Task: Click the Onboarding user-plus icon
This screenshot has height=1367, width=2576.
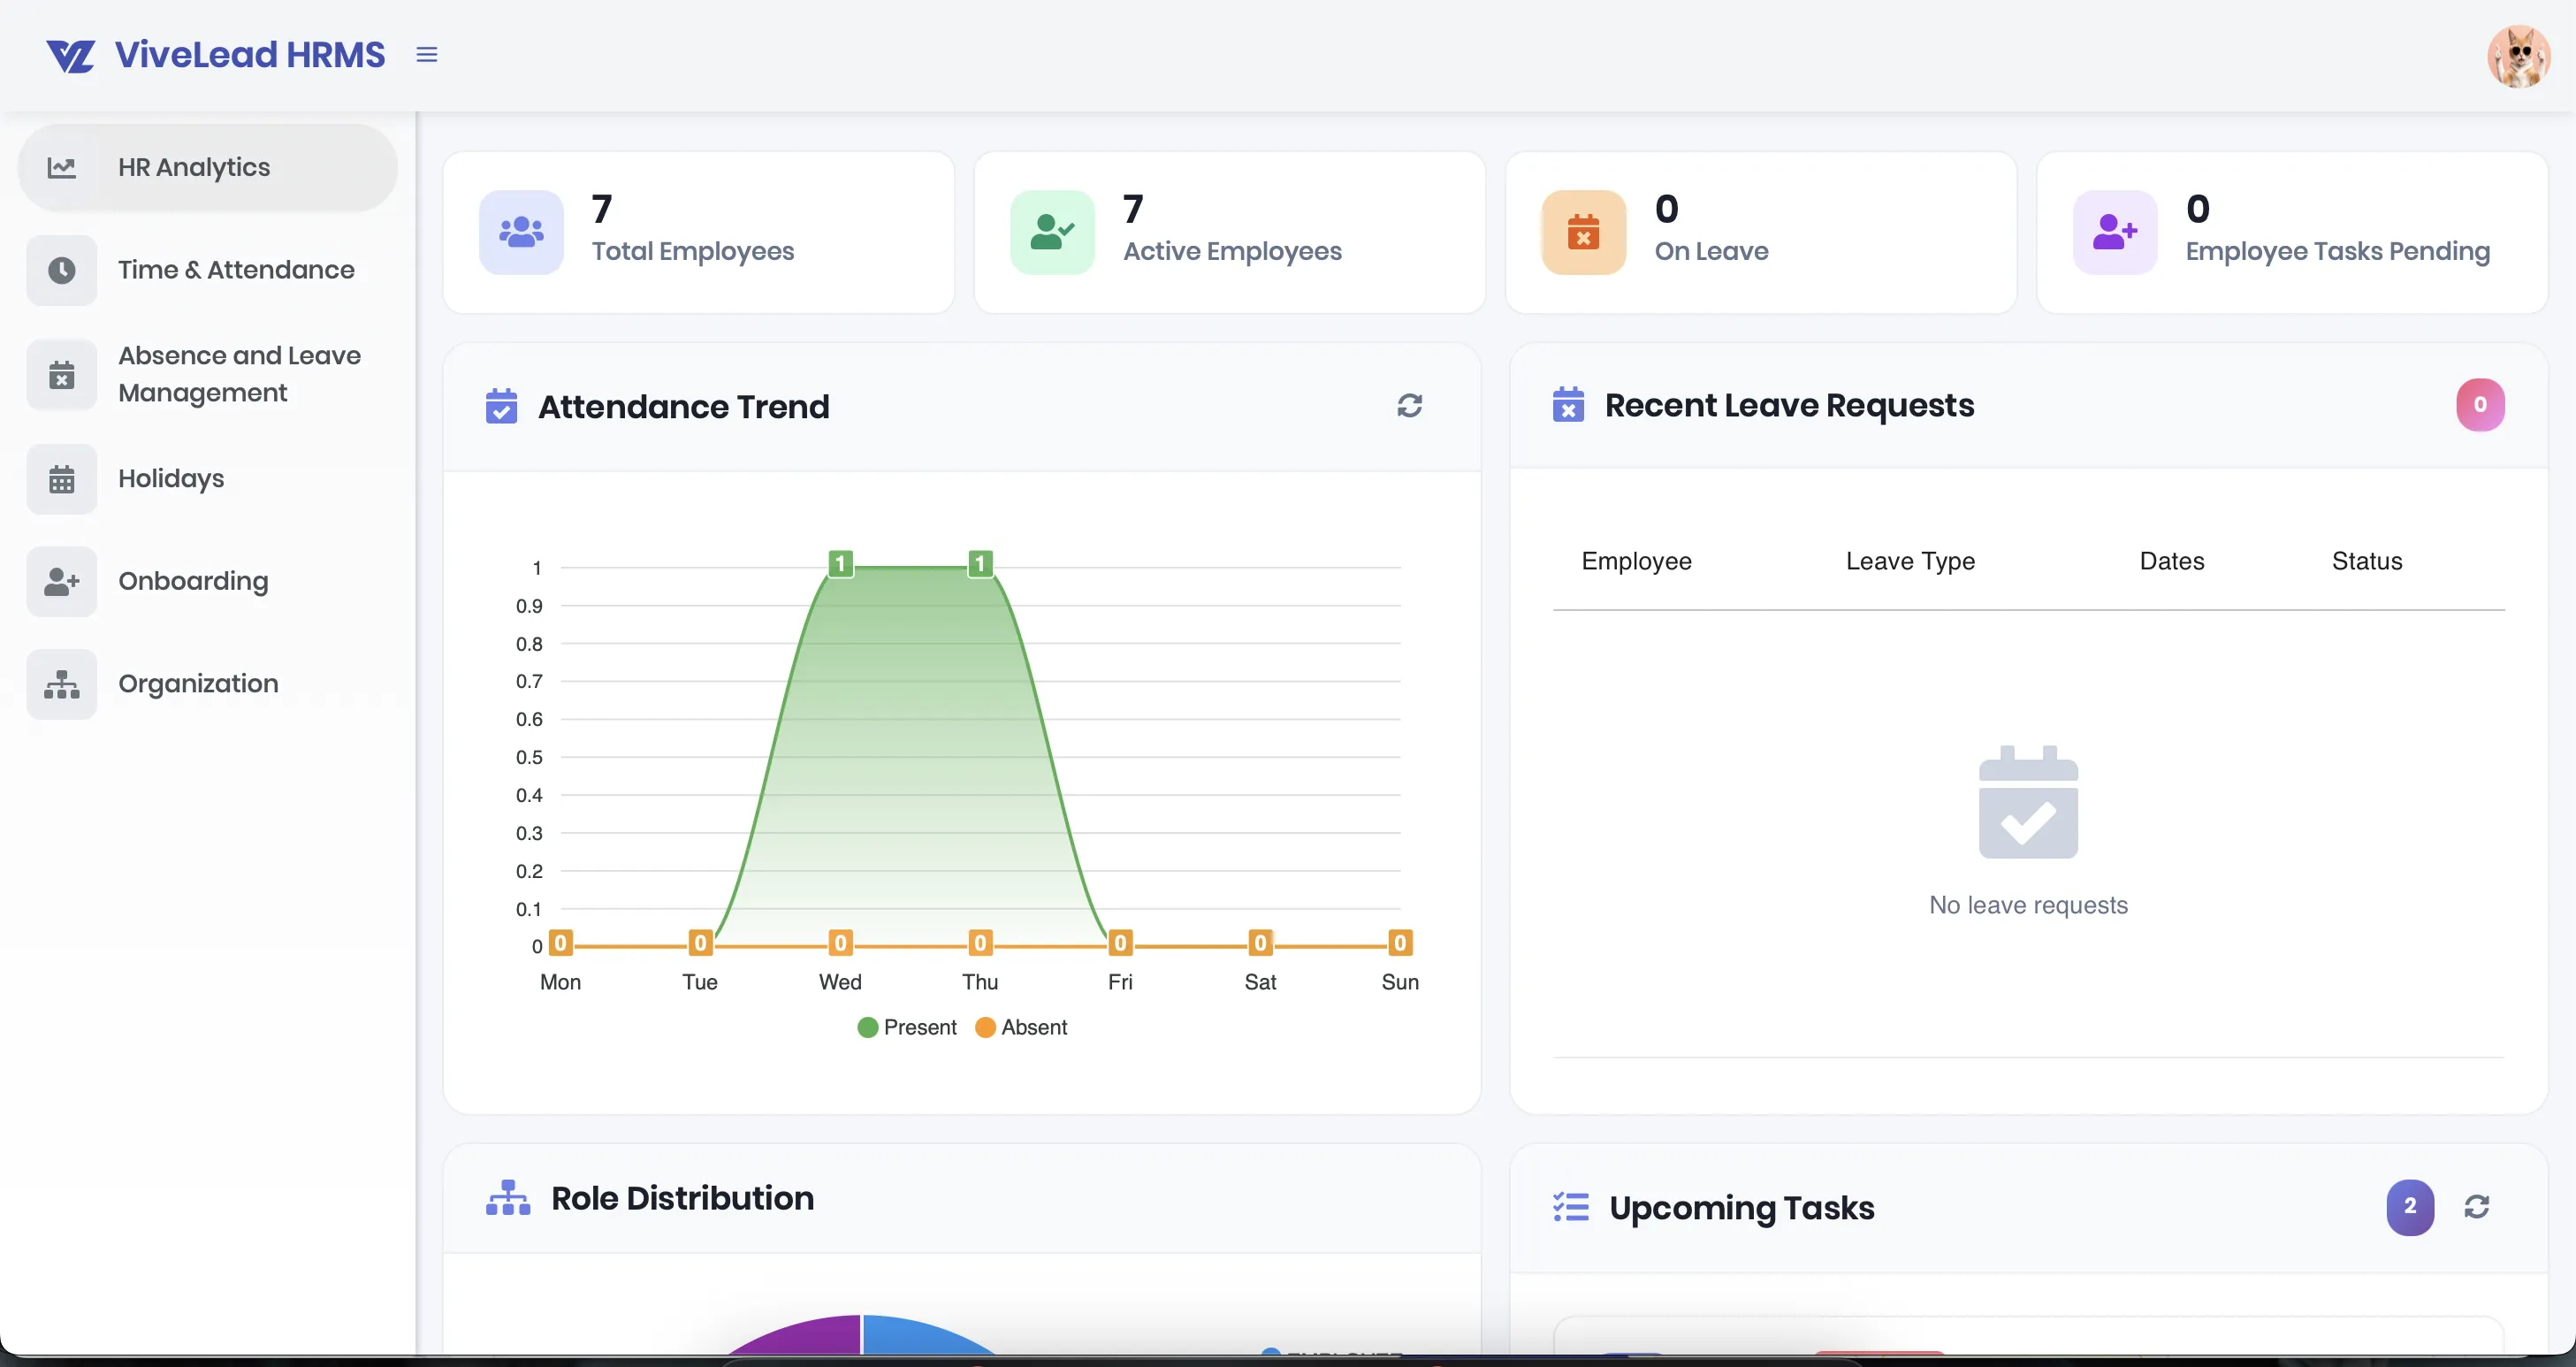Action: [62, 581]
